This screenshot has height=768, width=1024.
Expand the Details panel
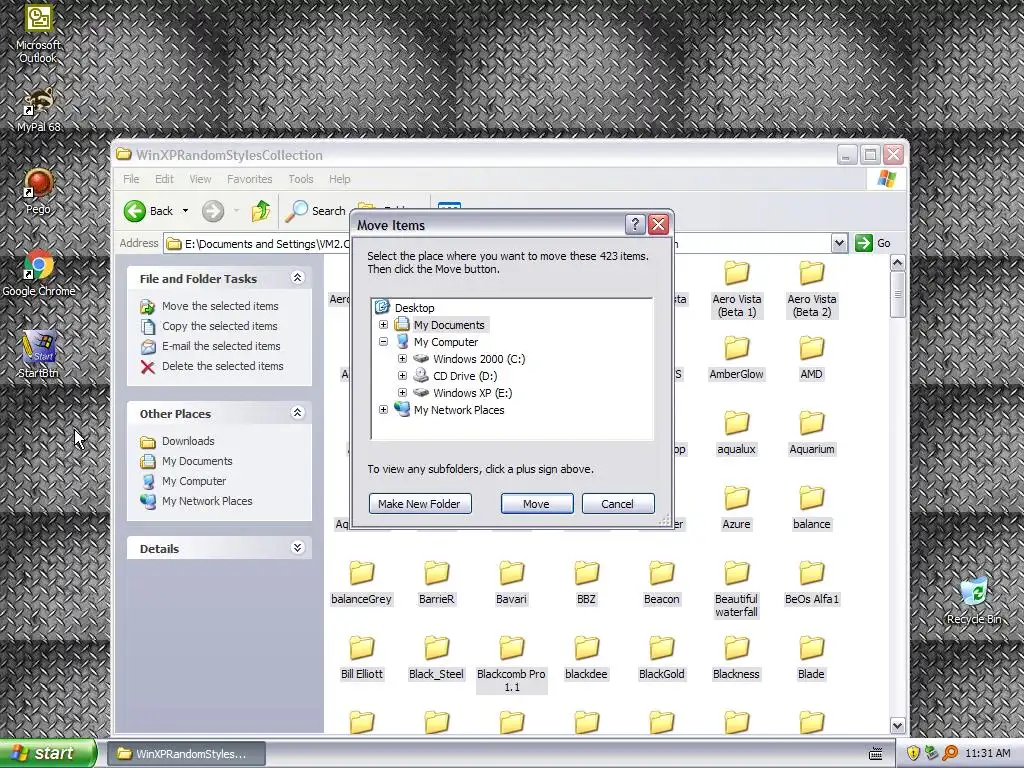coord(297,548)
